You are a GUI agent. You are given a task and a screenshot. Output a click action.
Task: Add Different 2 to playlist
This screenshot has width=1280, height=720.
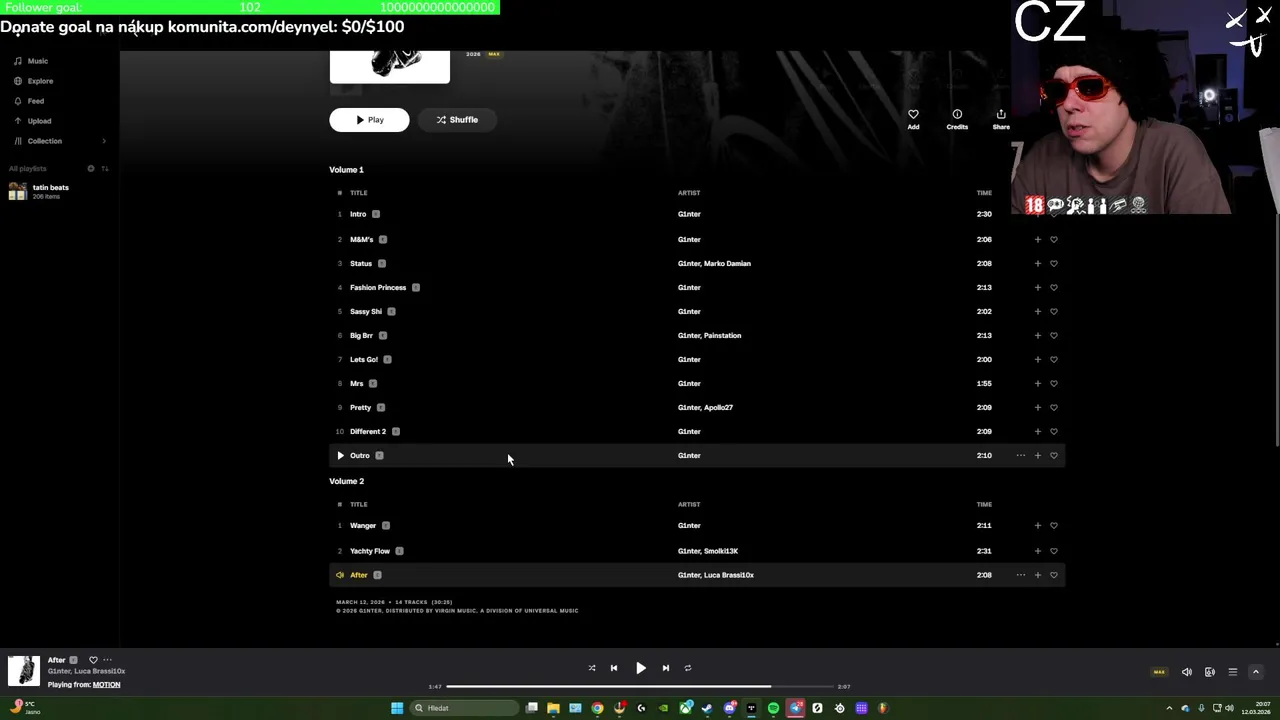1038,432
